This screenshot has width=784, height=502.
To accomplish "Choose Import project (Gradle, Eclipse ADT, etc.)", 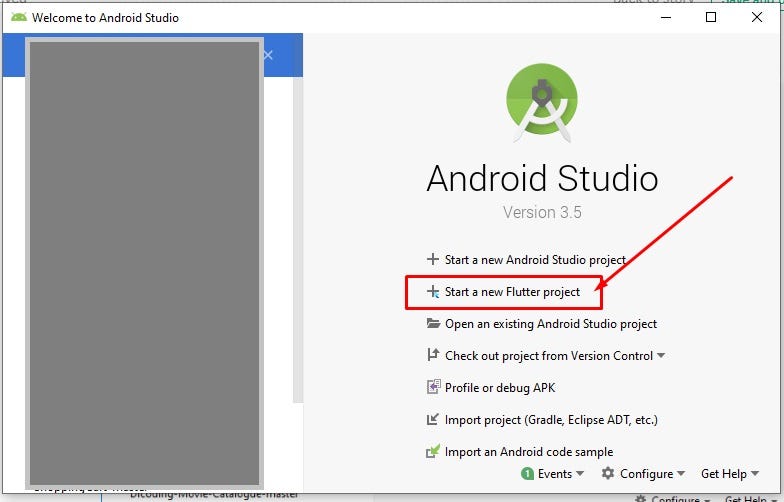I will point(551,420).
